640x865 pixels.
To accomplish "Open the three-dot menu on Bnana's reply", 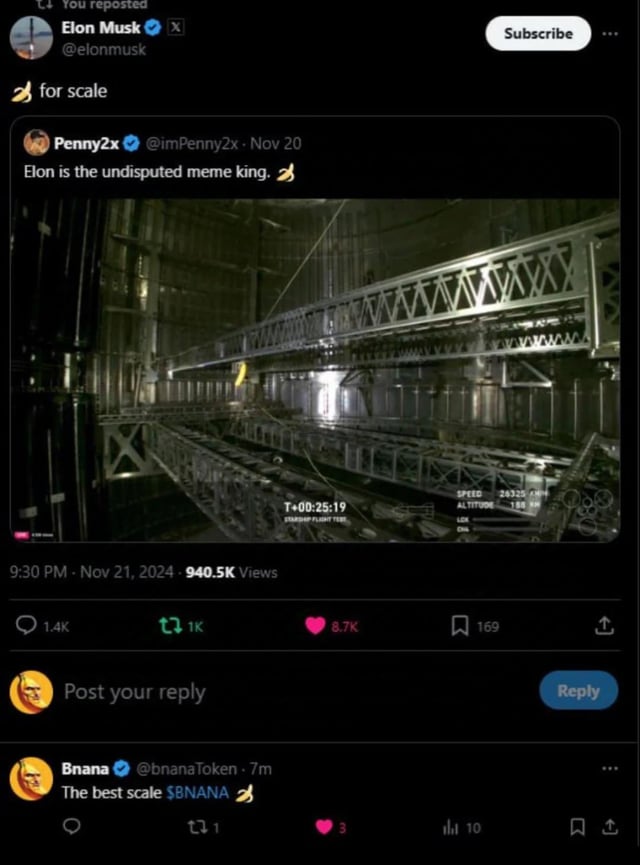I will [x=610, y=768].
